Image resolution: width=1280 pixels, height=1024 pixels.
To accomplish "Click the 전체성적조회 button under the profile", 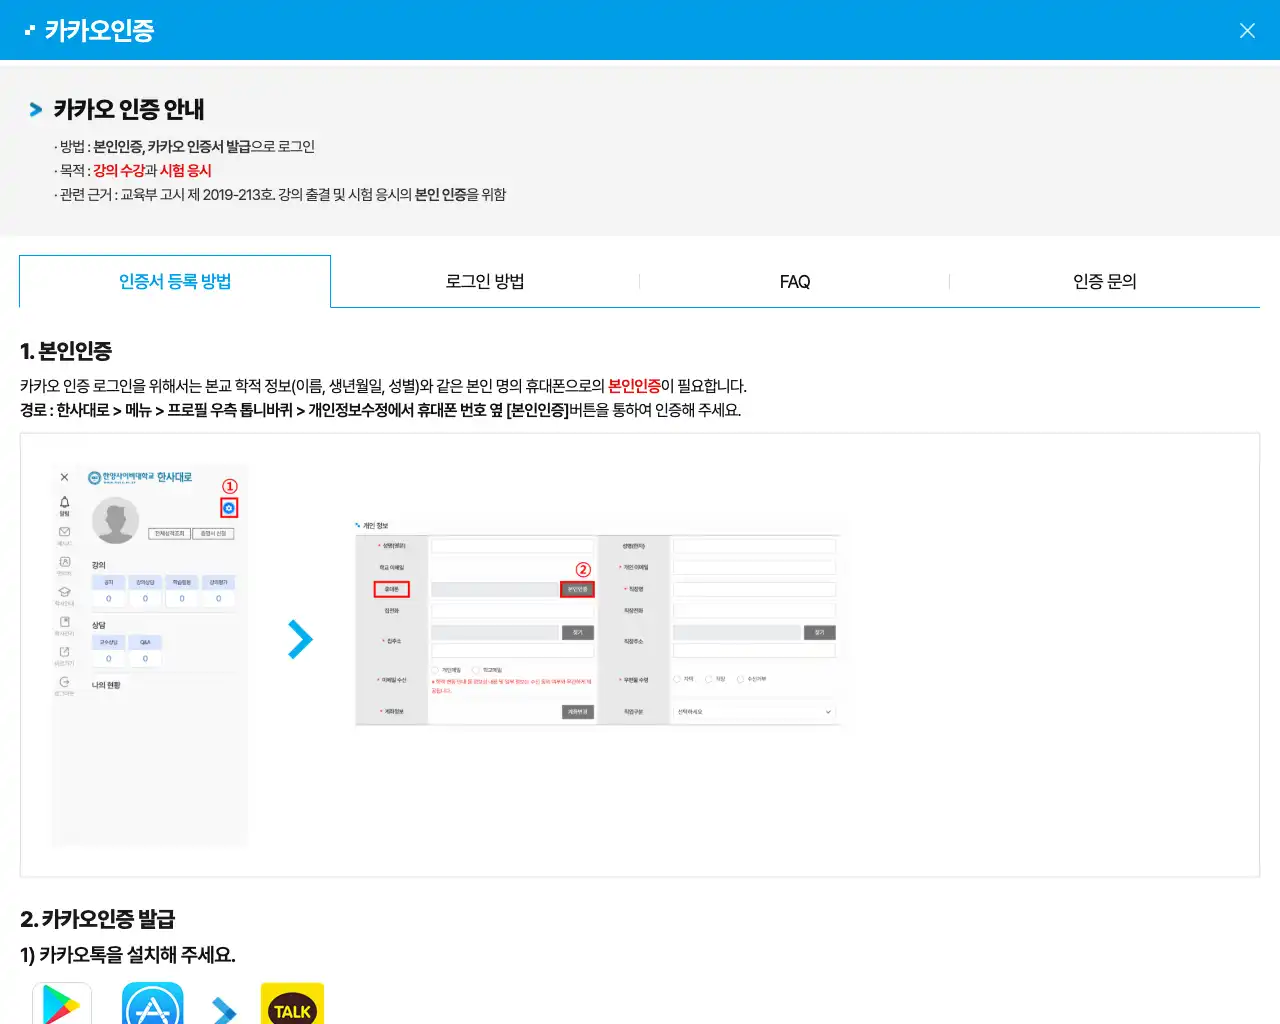I will (170, 533).
